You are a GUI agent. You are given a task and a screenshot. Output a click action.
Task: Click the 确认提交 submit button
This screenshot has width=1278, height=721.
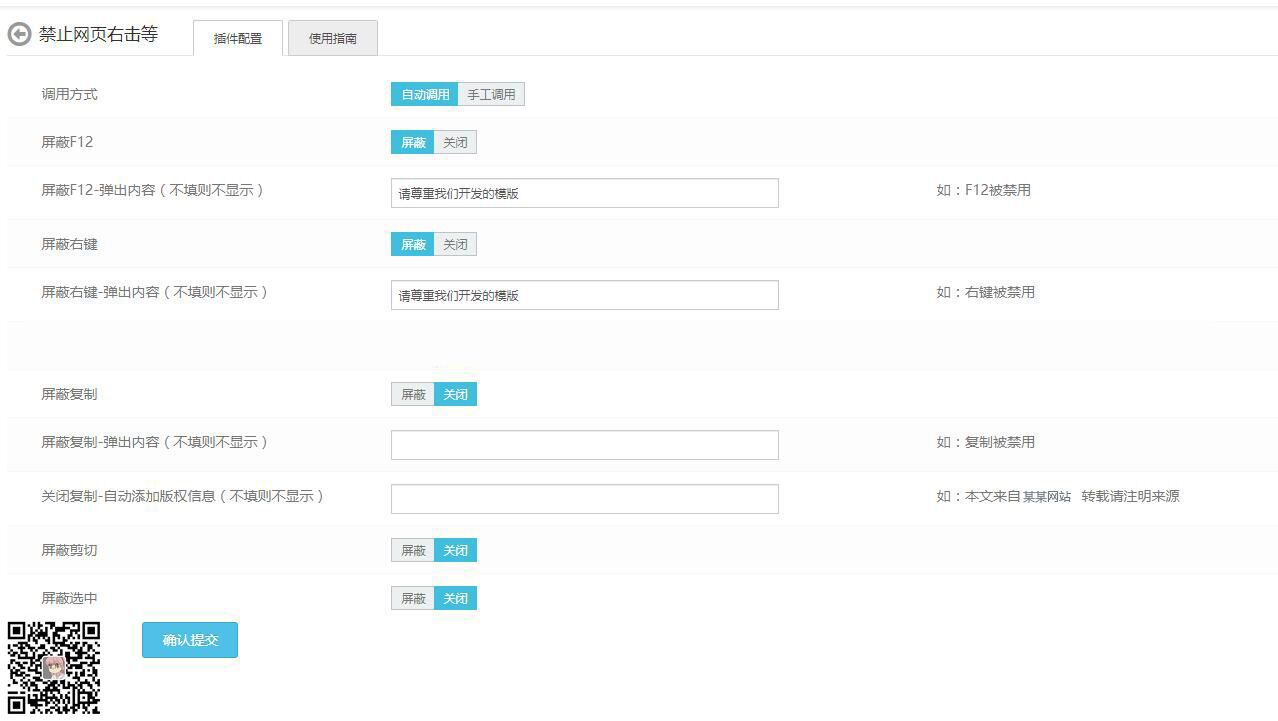click(189, 640)
